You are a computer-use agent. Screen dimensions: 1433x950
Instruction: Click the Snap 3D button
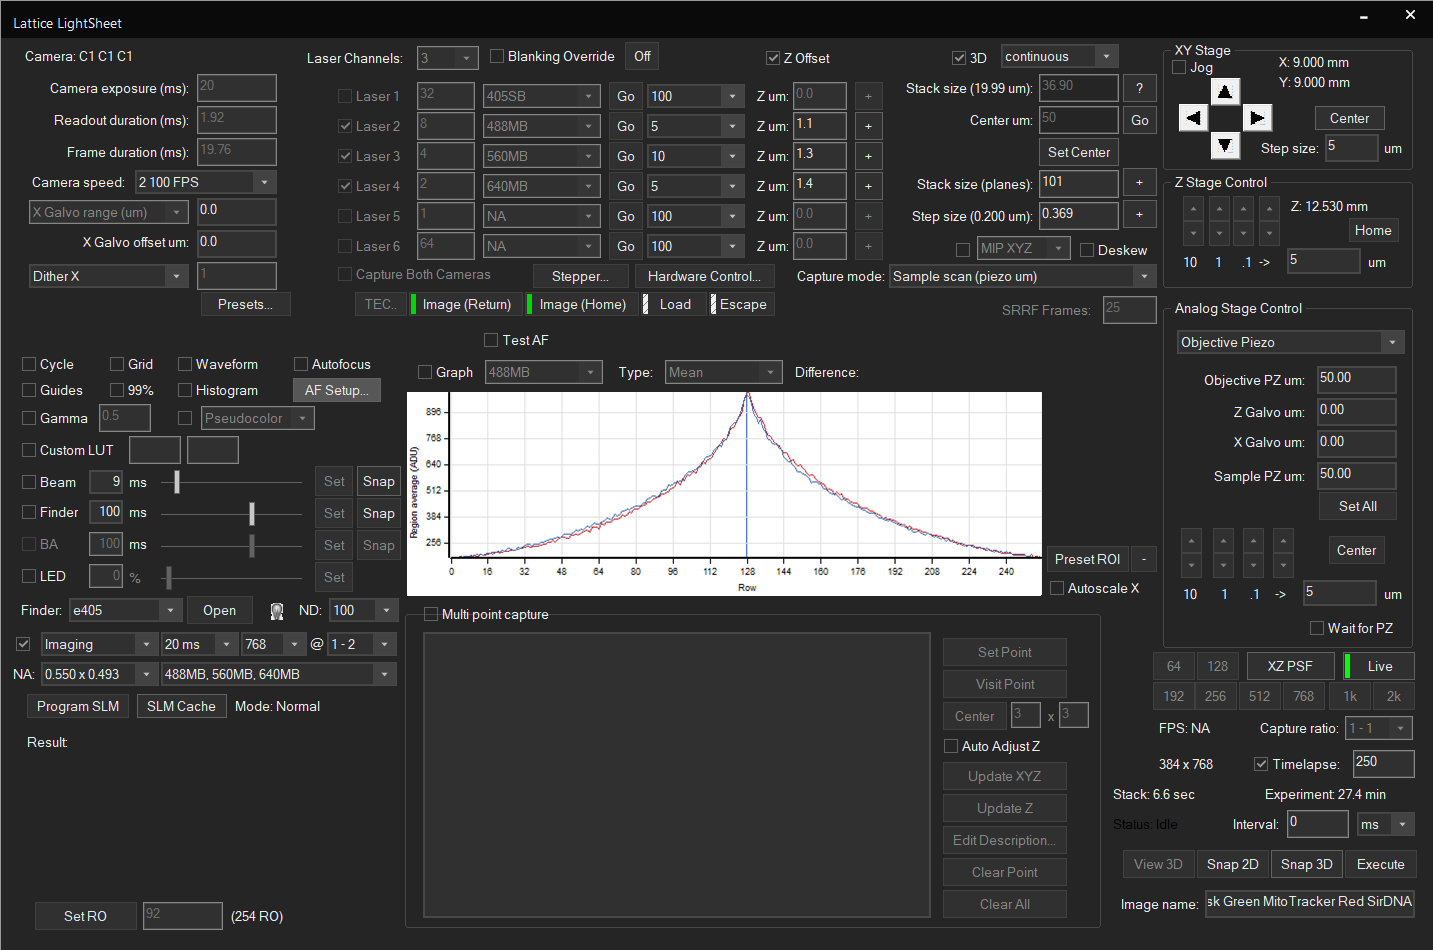(x=1306, y=864)
